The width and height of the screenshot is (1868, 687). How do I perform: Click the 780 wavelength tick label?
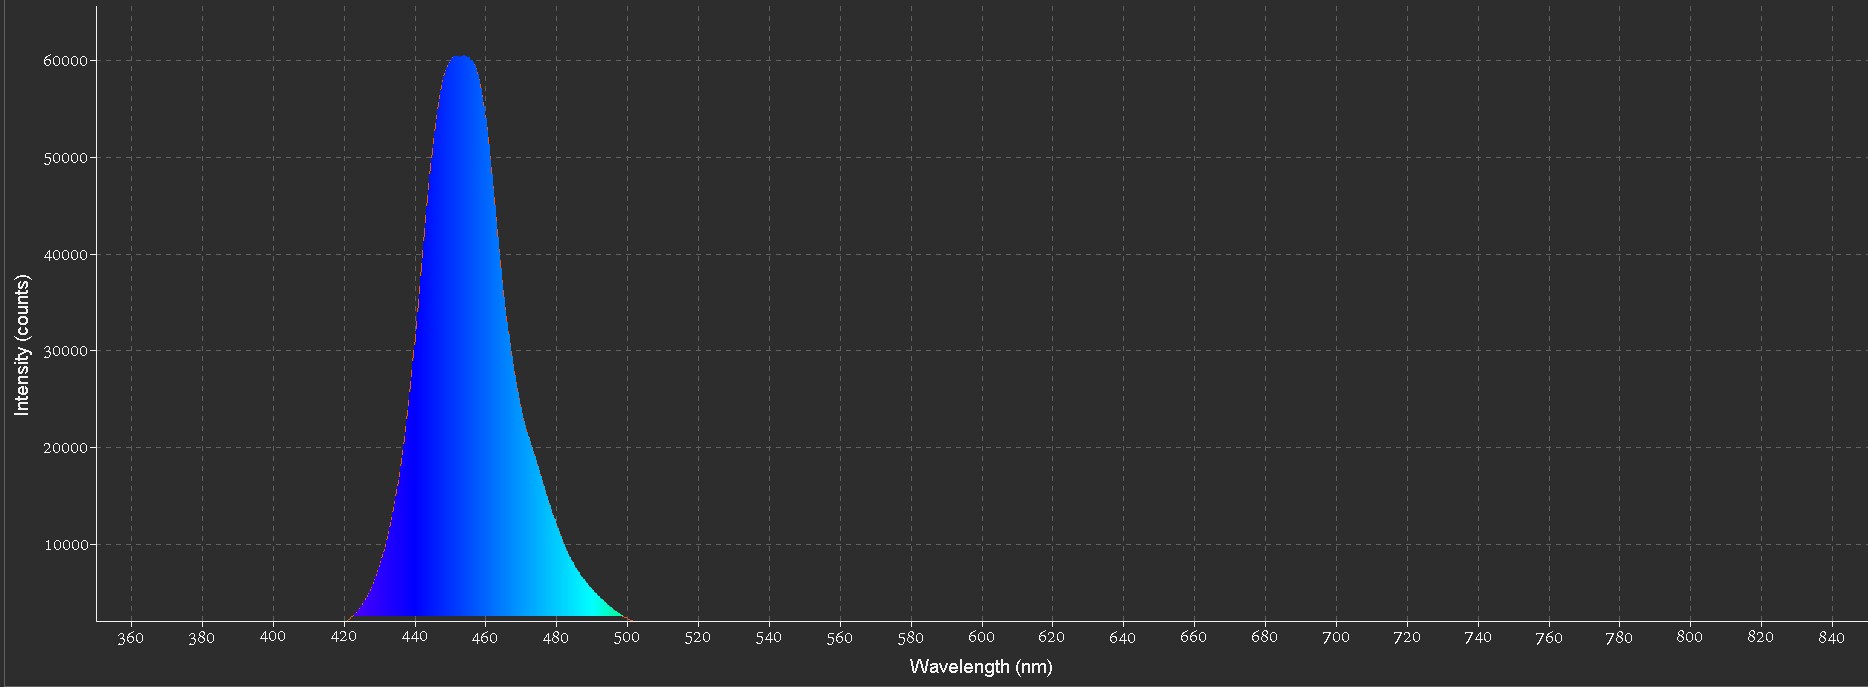tap(1619, 637)
